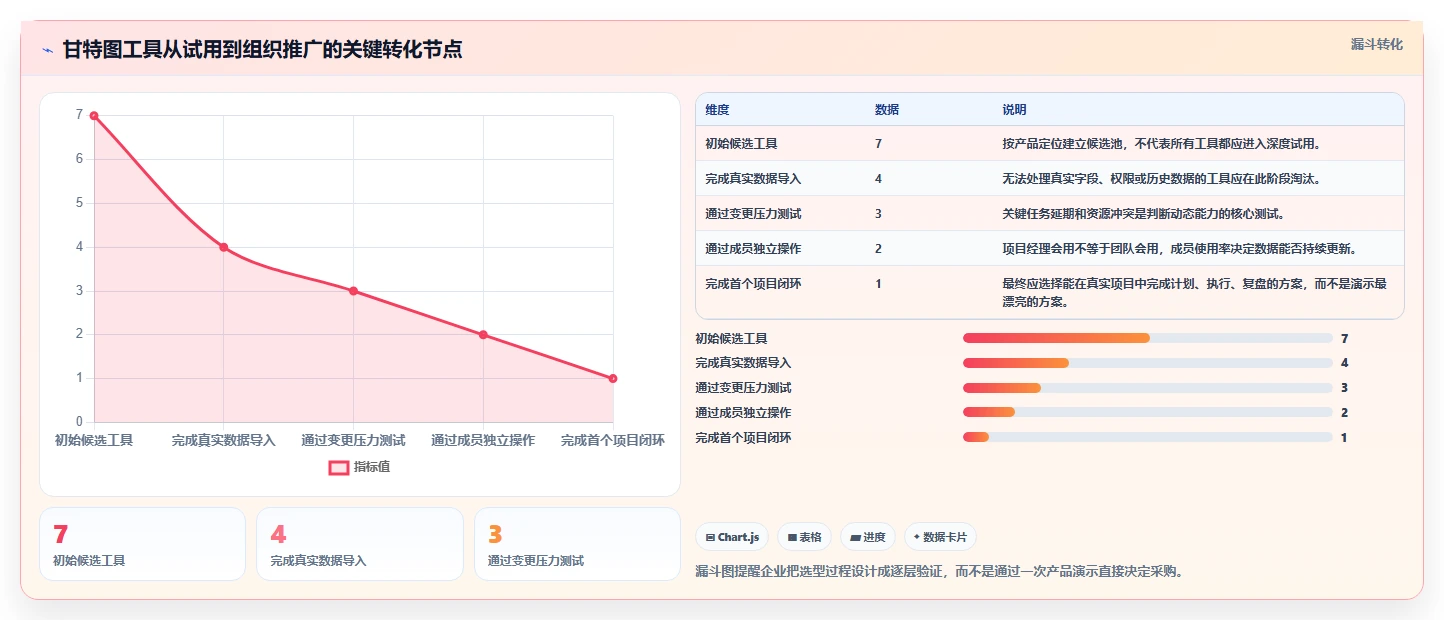Viewport: 1444px width, 620px height.
Task: Click x-axis label 完成首个项目闭环
Action: click(613, 440)
